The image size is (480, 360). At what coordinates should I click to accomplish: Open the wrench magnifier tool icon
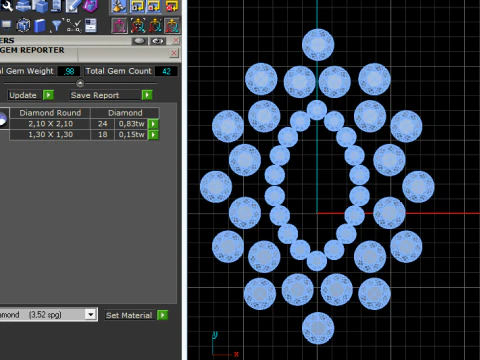(x=6, y=5)
